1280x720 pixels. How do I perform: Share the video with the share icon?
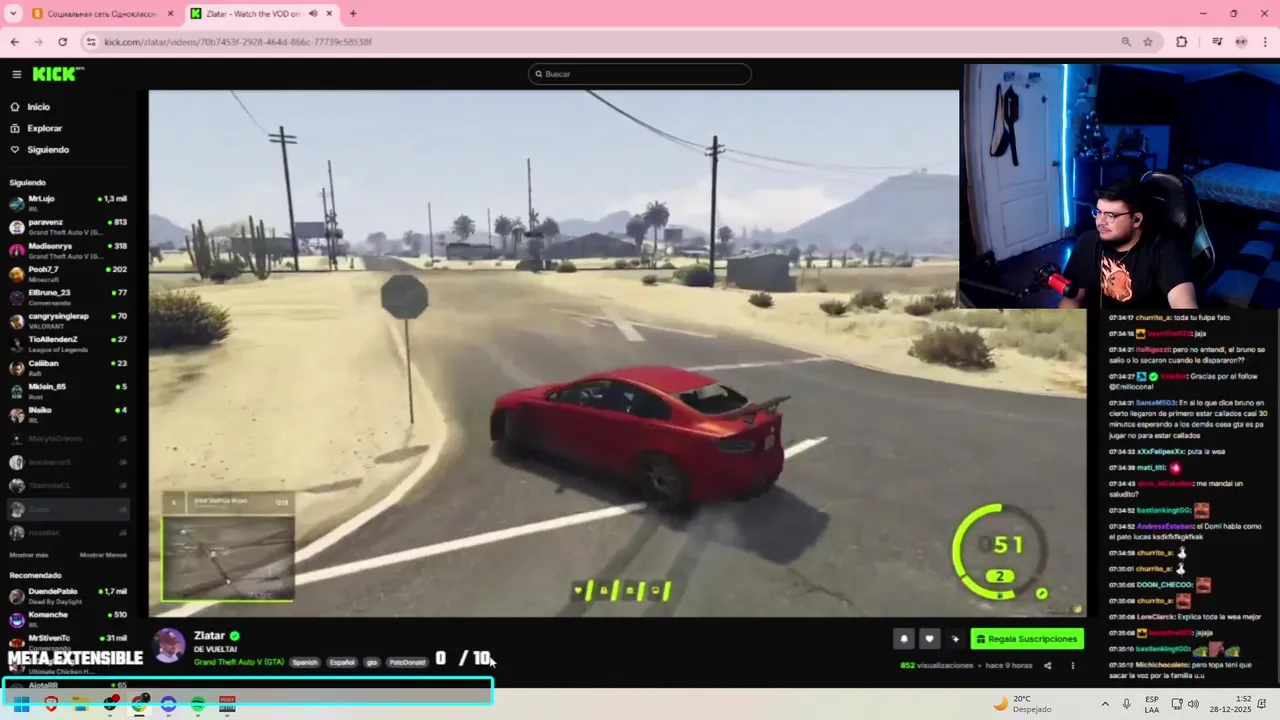1047,665
